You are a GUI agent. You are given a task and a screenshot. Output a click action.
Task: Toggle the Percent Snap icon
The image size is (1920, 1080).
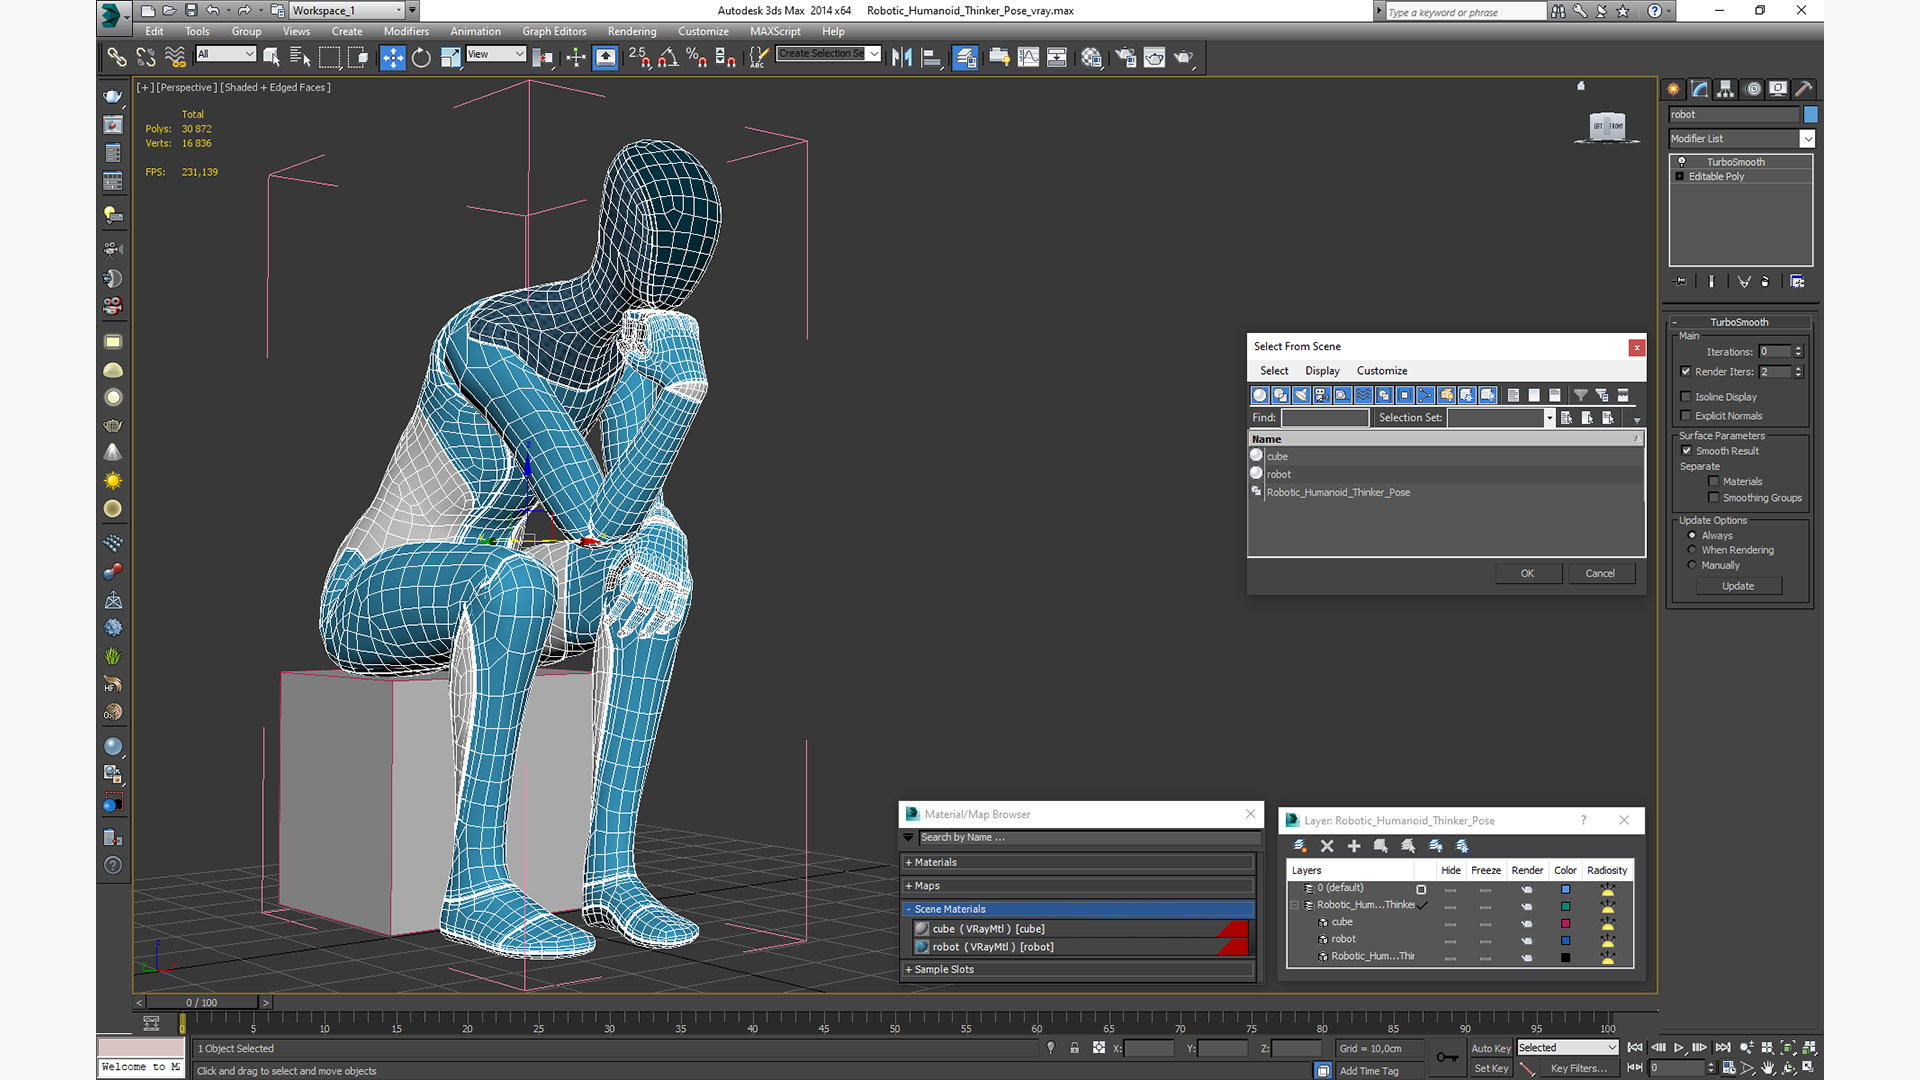pos(697,57)
